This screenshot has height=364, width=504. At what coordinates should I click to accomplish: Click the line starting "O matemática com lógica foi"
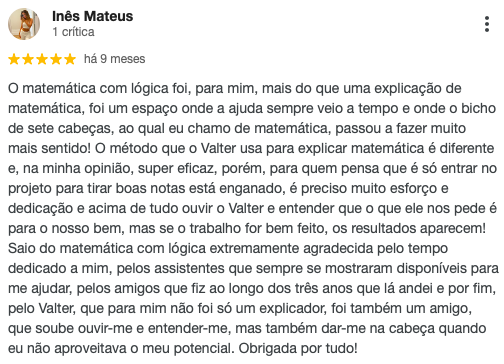tap(235, 89)
